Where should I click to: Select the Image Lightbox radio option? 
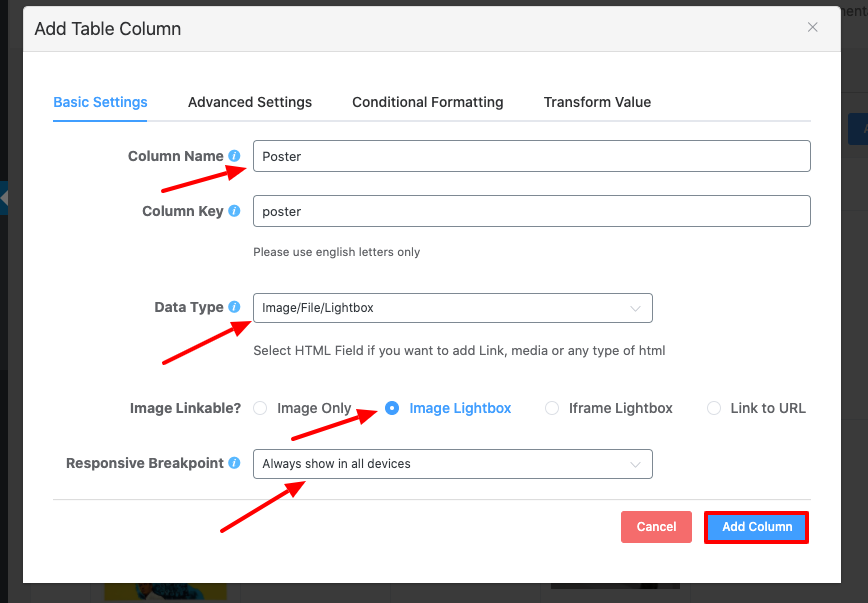(x=392, y=408)
